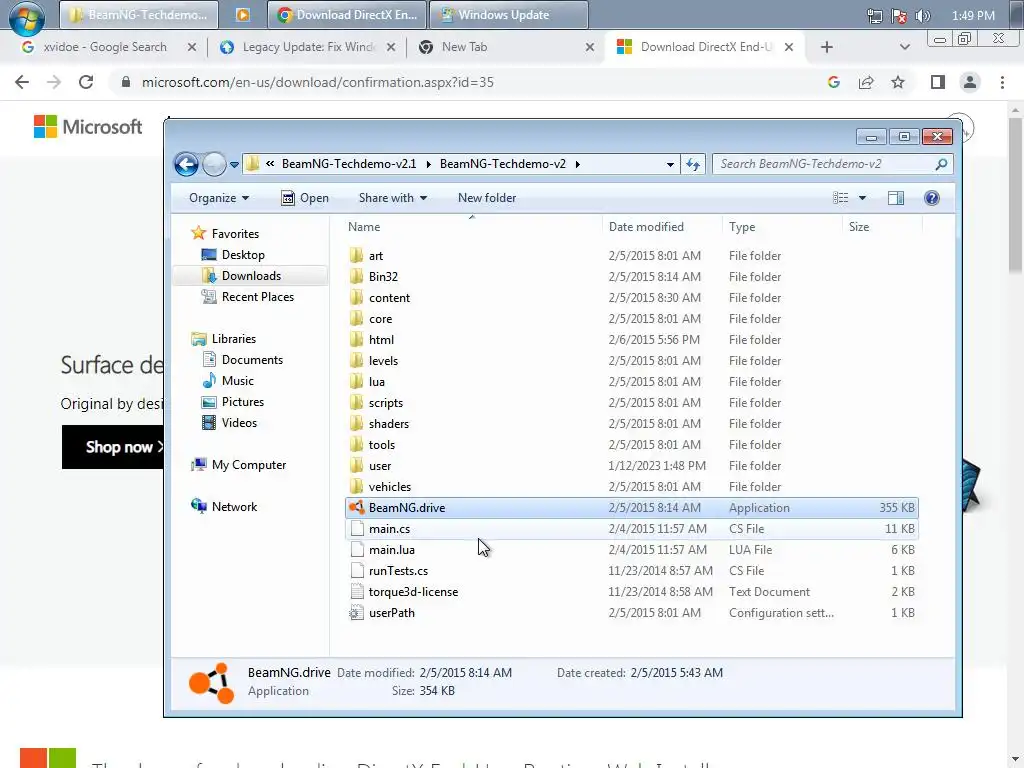Open a new Chrome tab with plus

tap(826, 47)
